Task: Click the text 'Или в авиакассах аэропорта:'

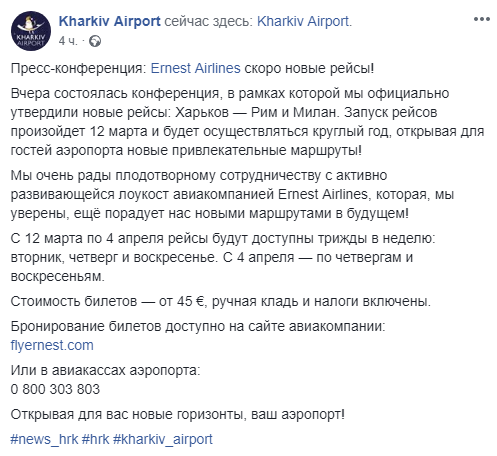Action: click(x=106, y=370)
